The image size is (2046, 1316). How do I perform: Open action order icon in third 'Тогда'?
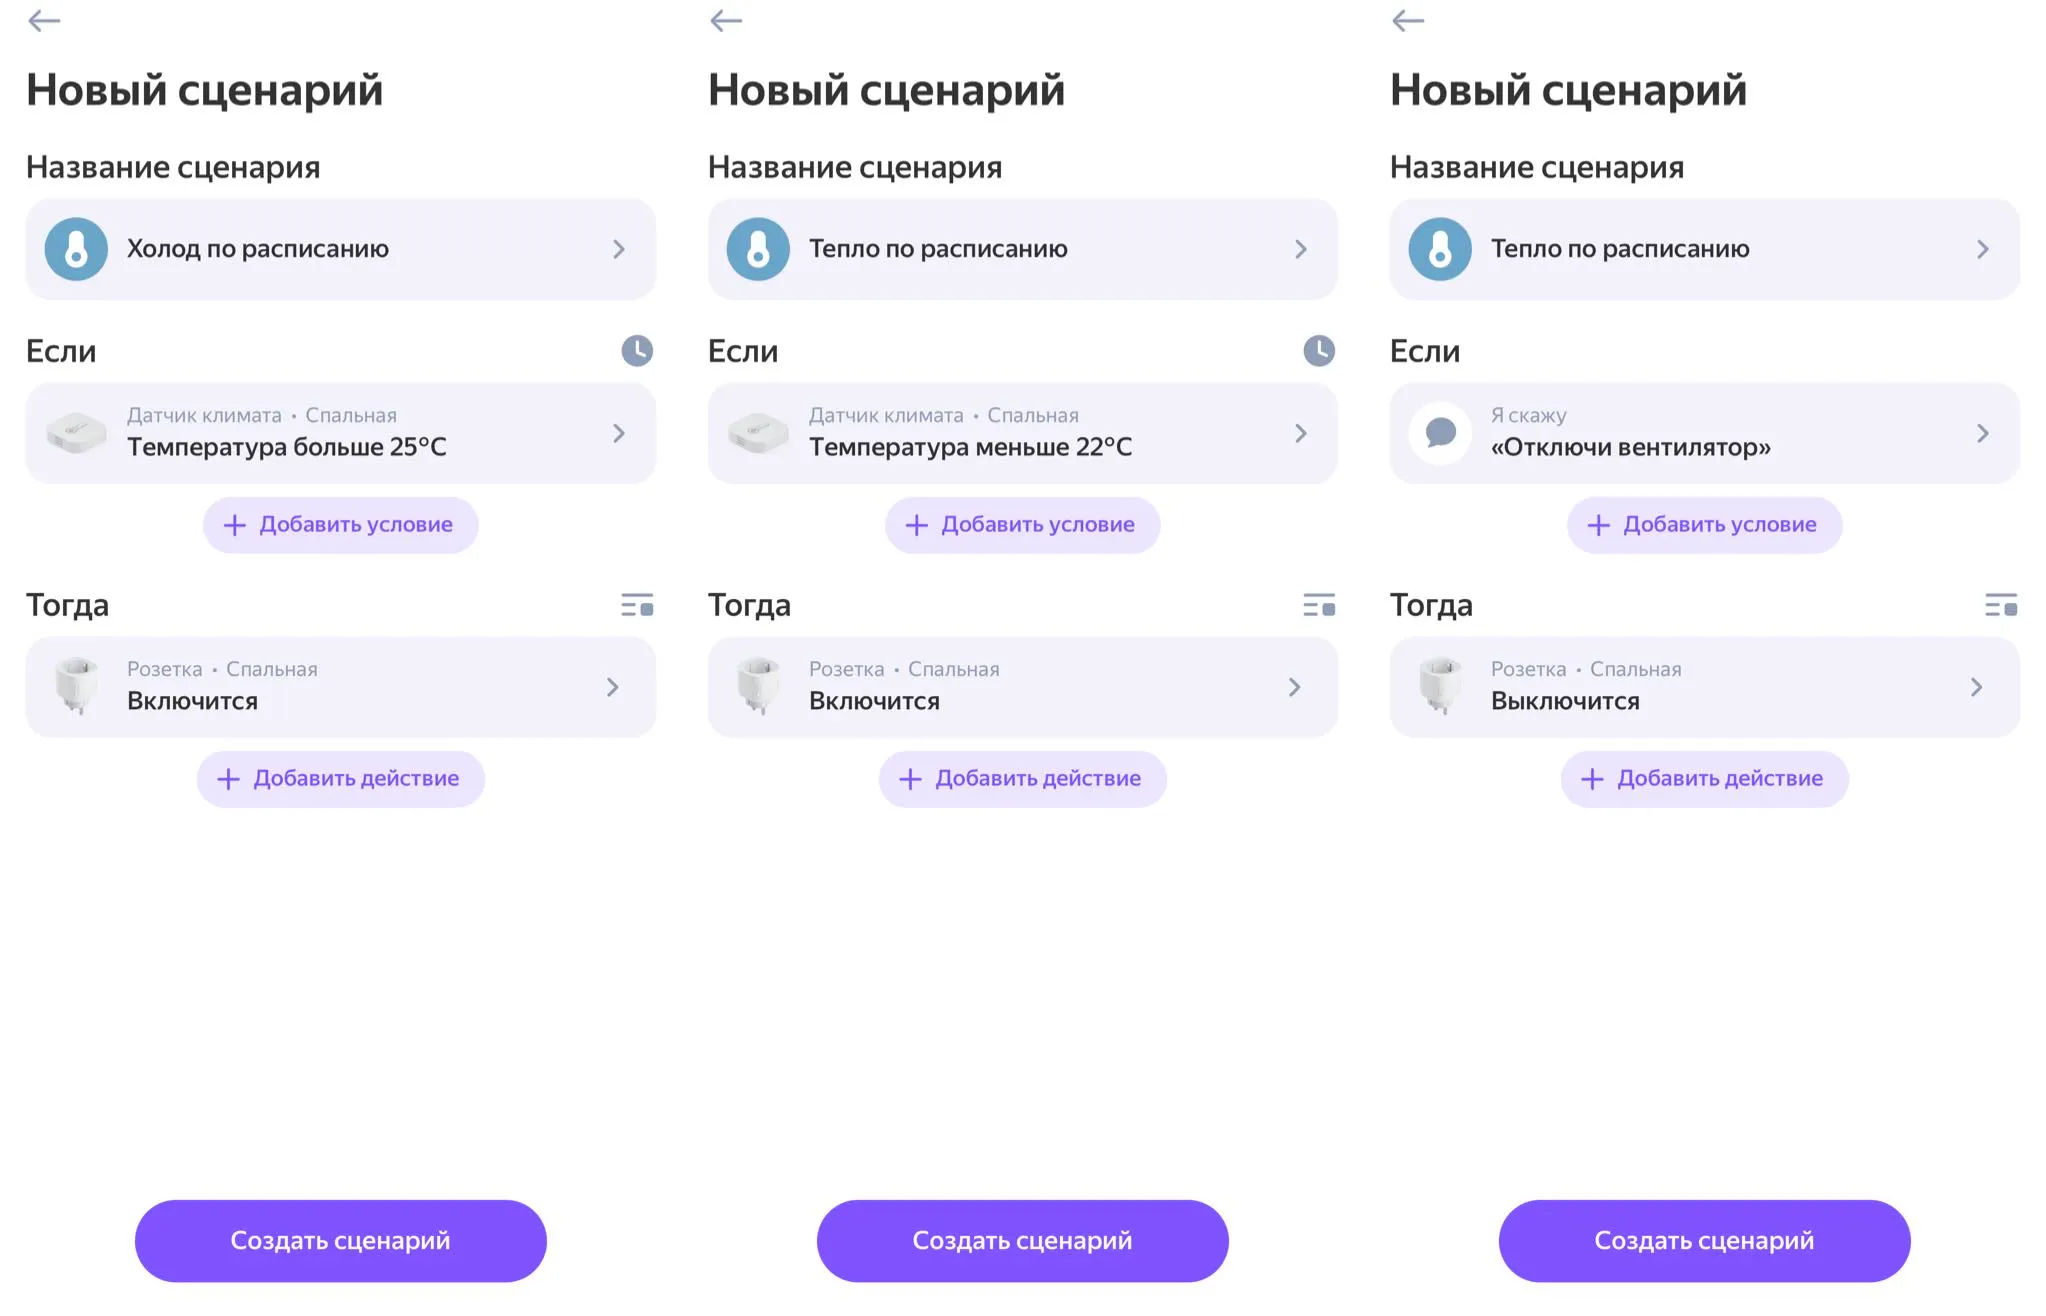pyautogui.click(x=2001, y=605)
